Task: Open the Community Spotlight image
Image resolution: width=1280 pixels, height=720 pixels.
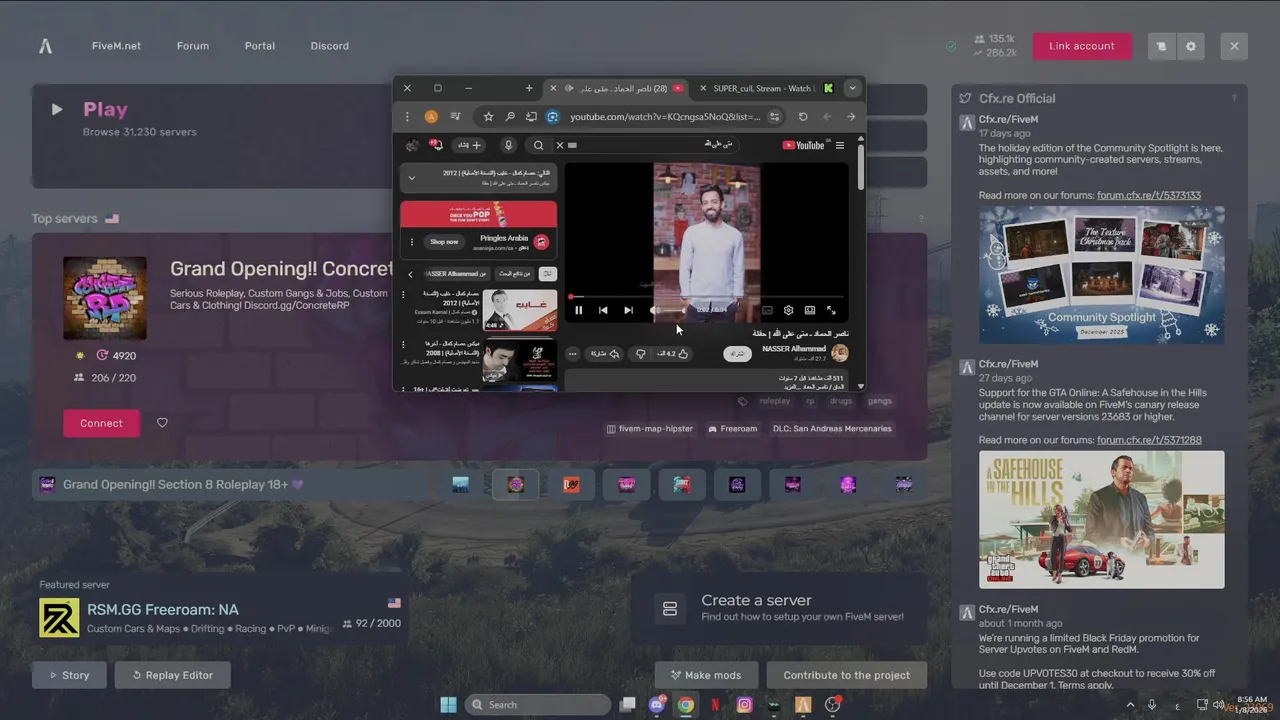Action: [1101, 275]
